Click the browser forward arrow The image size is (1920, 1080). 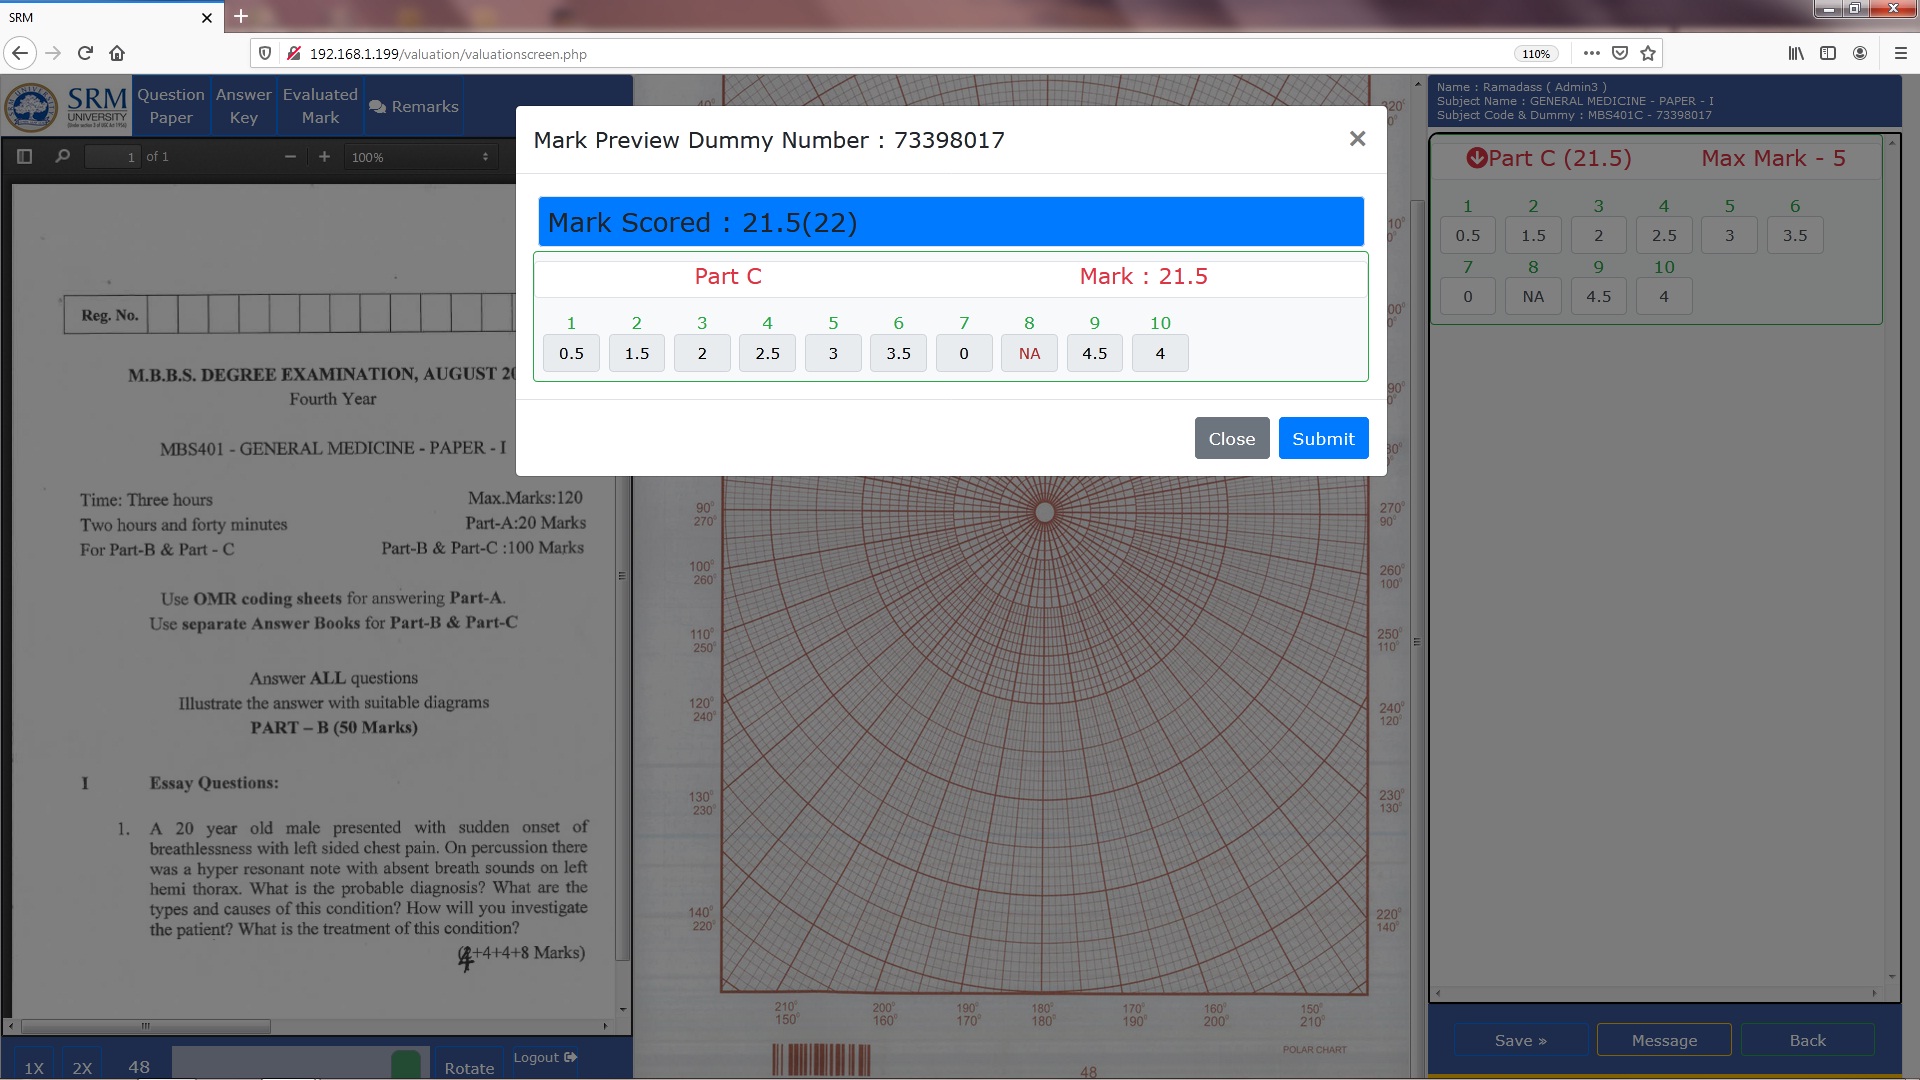tap(53, 53)
